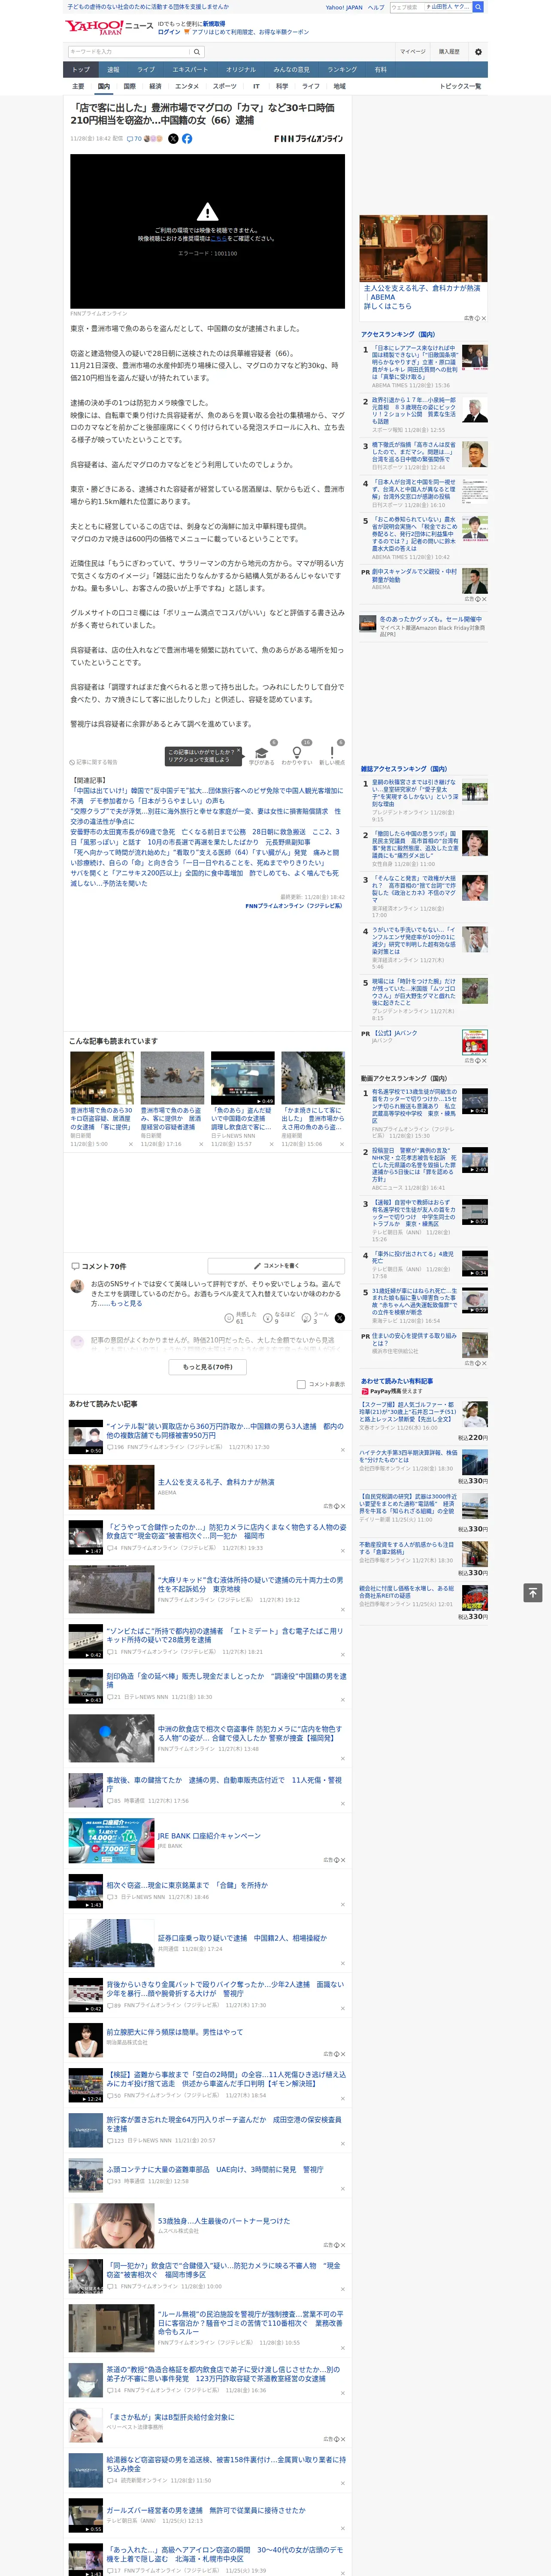Click the もっと見る(70件) comments button
The image size is (551, 2576).
coord(207,1366)
